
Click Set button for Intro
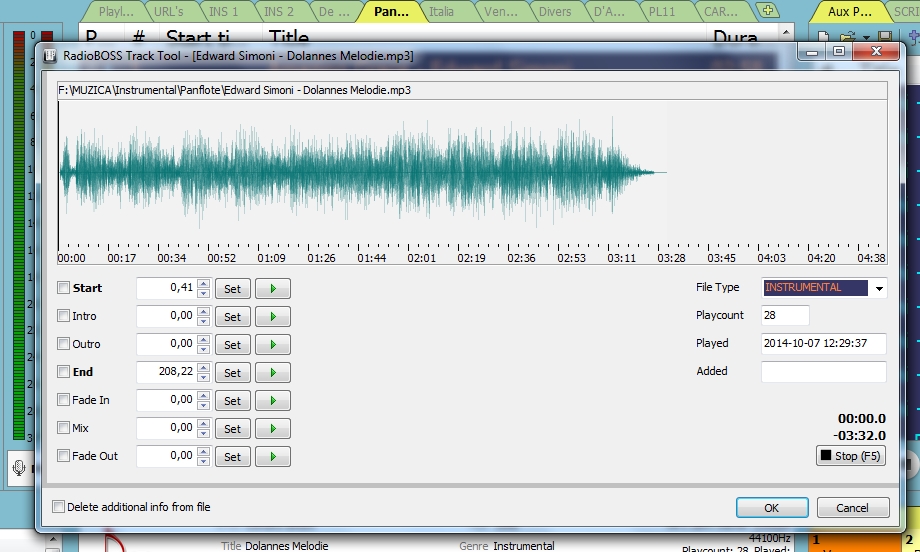point(232,317)
